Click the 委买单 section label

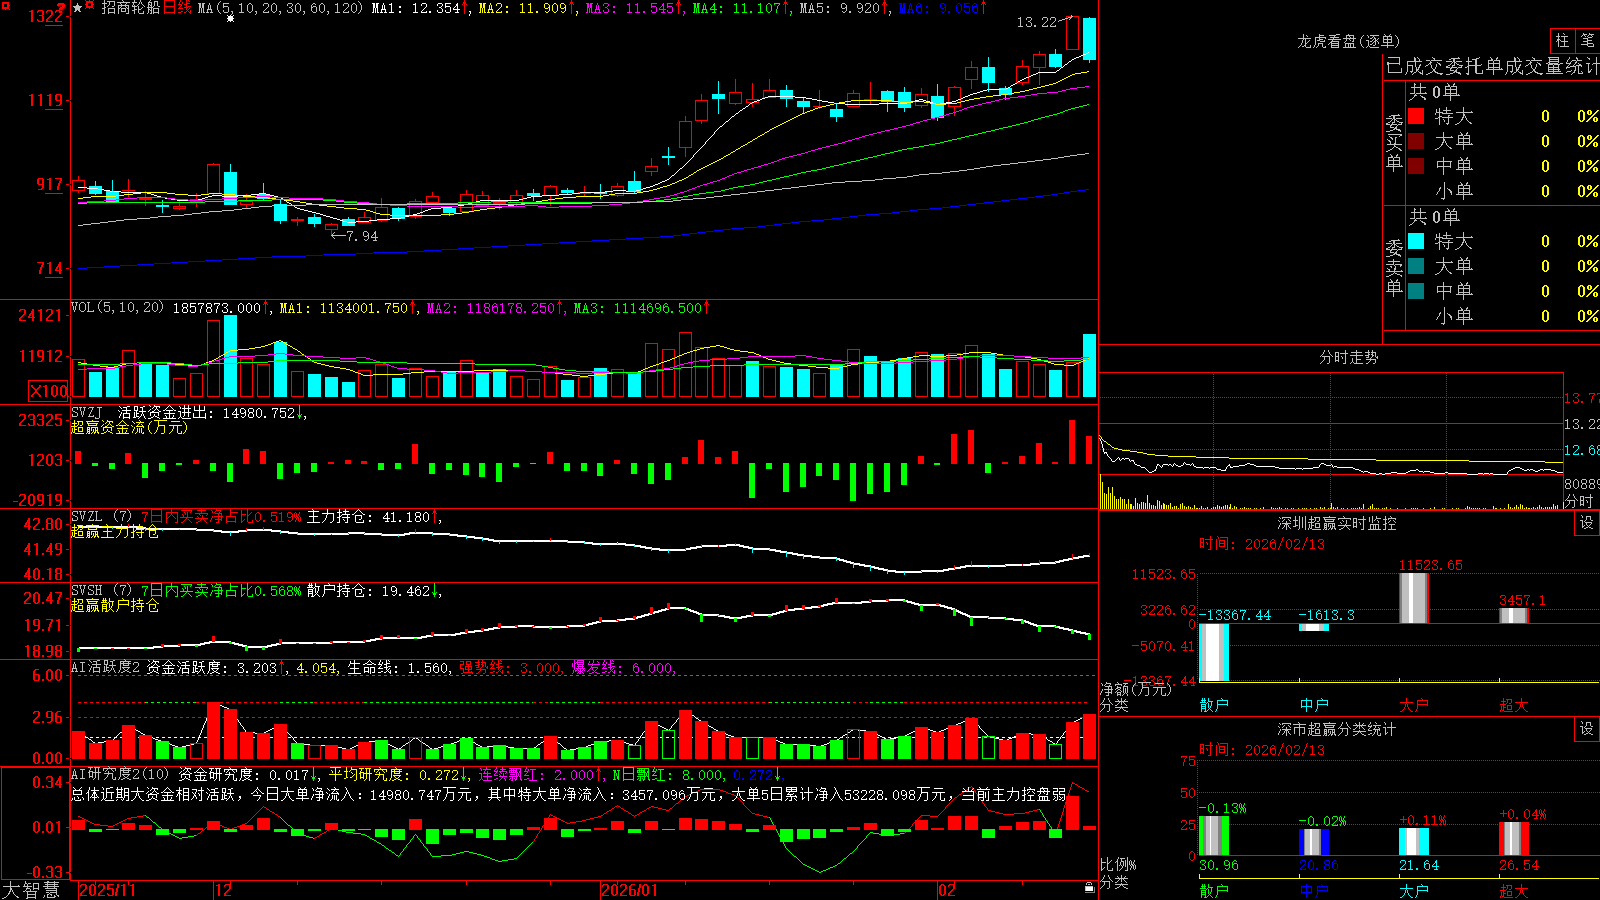(1394, 143)
